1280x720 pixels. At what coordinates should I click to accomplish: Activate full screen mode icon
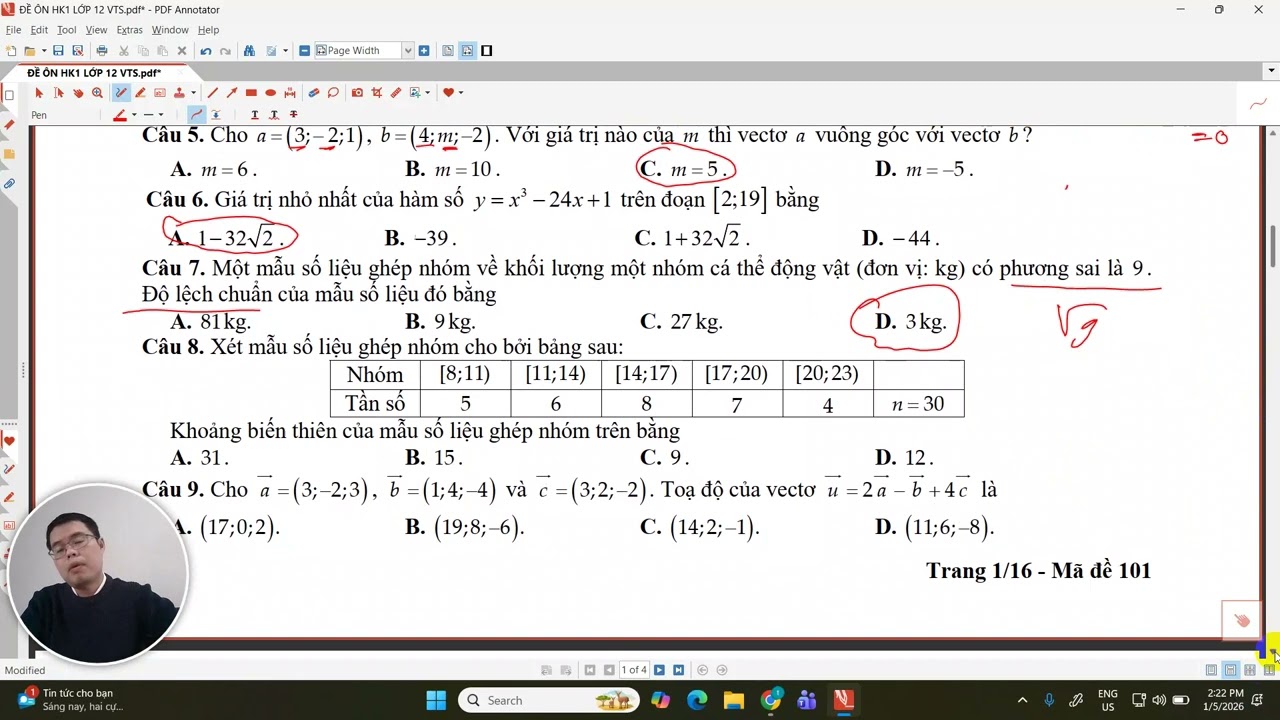pos(487,51)
